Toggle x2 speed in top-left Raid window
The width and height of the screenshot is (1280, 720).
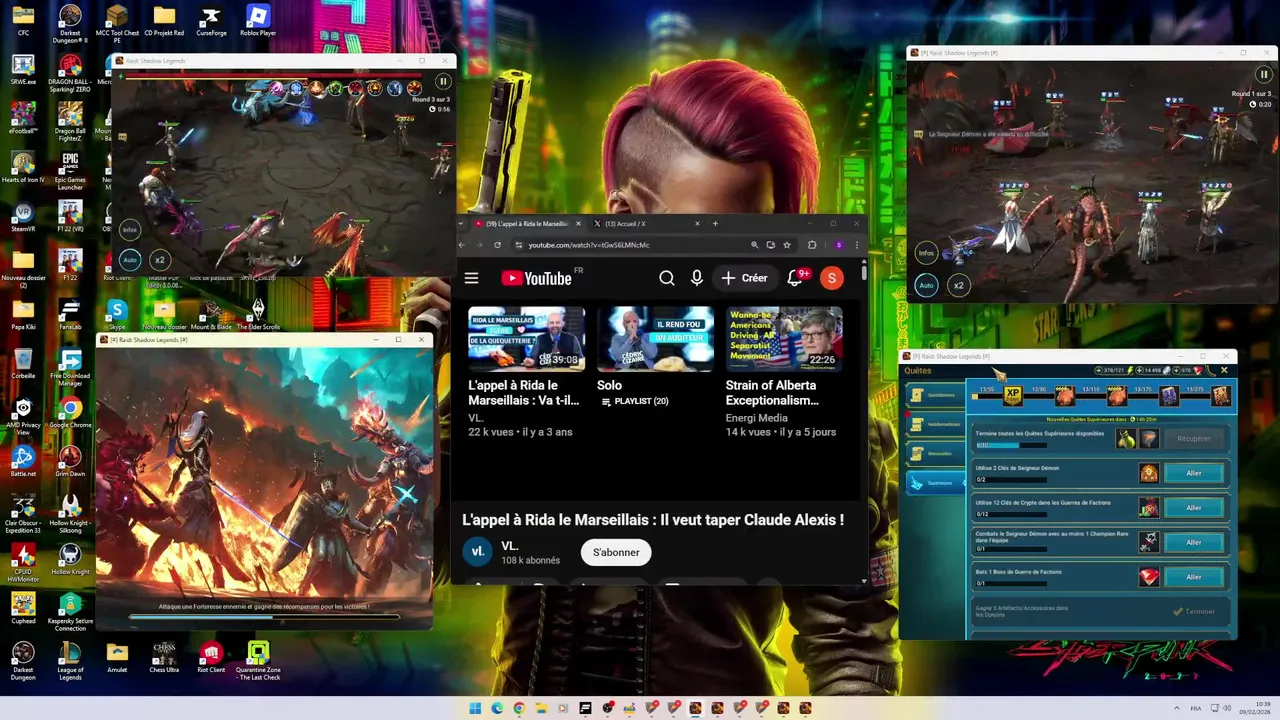point(158,259)
